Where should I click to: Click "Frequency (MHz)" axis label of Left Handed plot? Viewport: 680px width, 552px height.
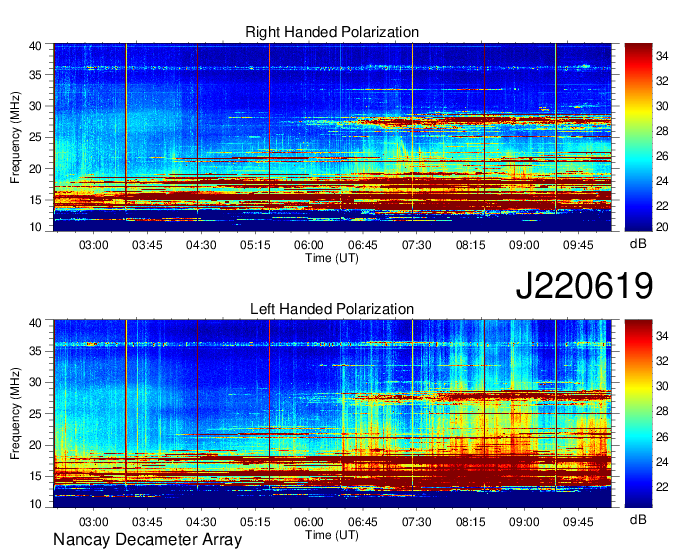coord(15,414)
